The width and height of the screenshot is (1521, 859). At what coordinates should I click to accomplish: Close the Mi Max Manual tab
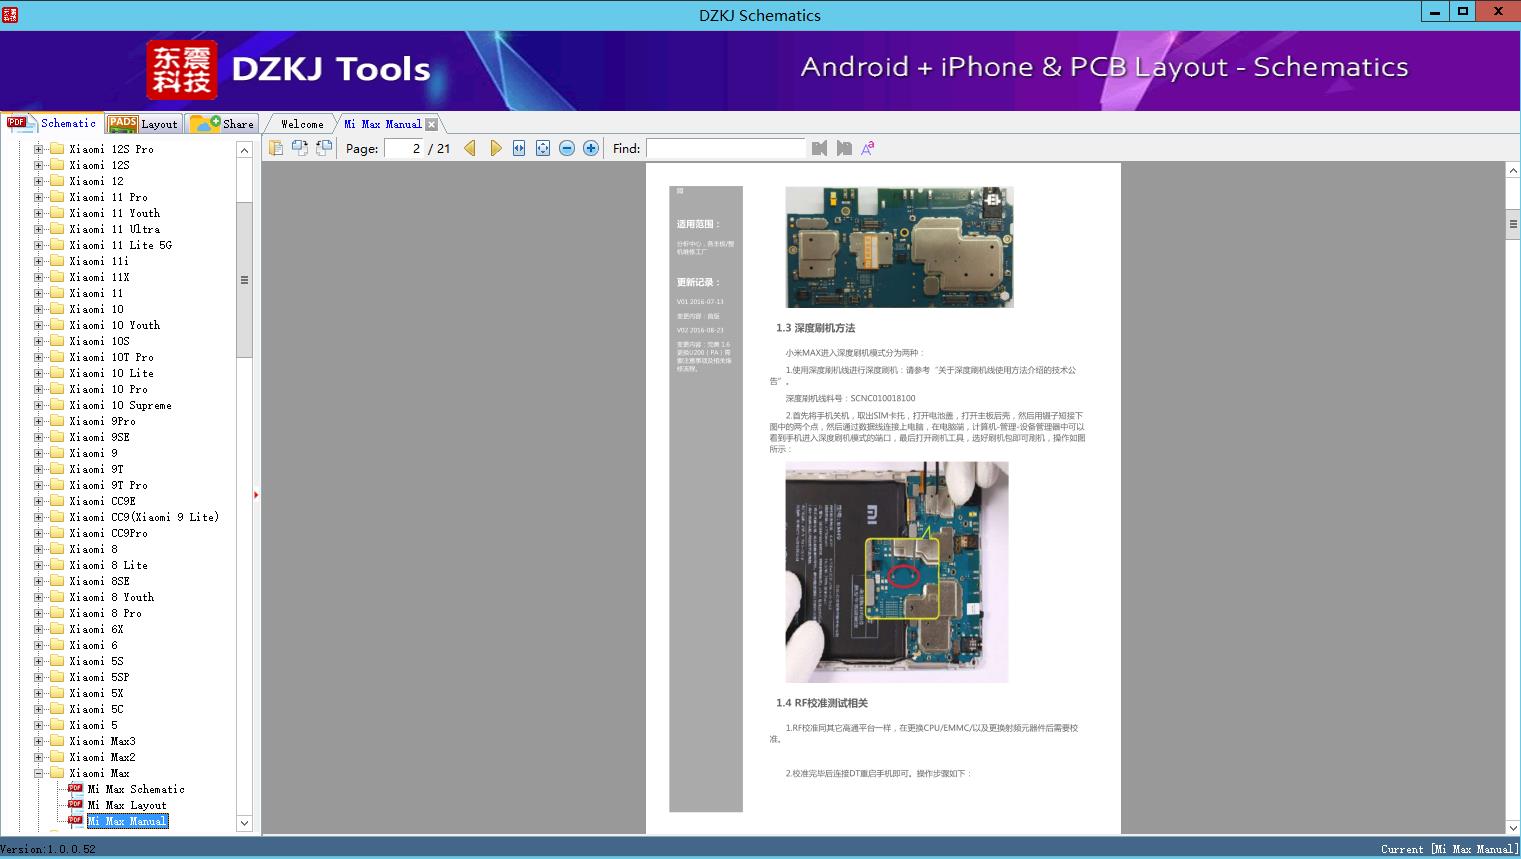tap(431, 124)
